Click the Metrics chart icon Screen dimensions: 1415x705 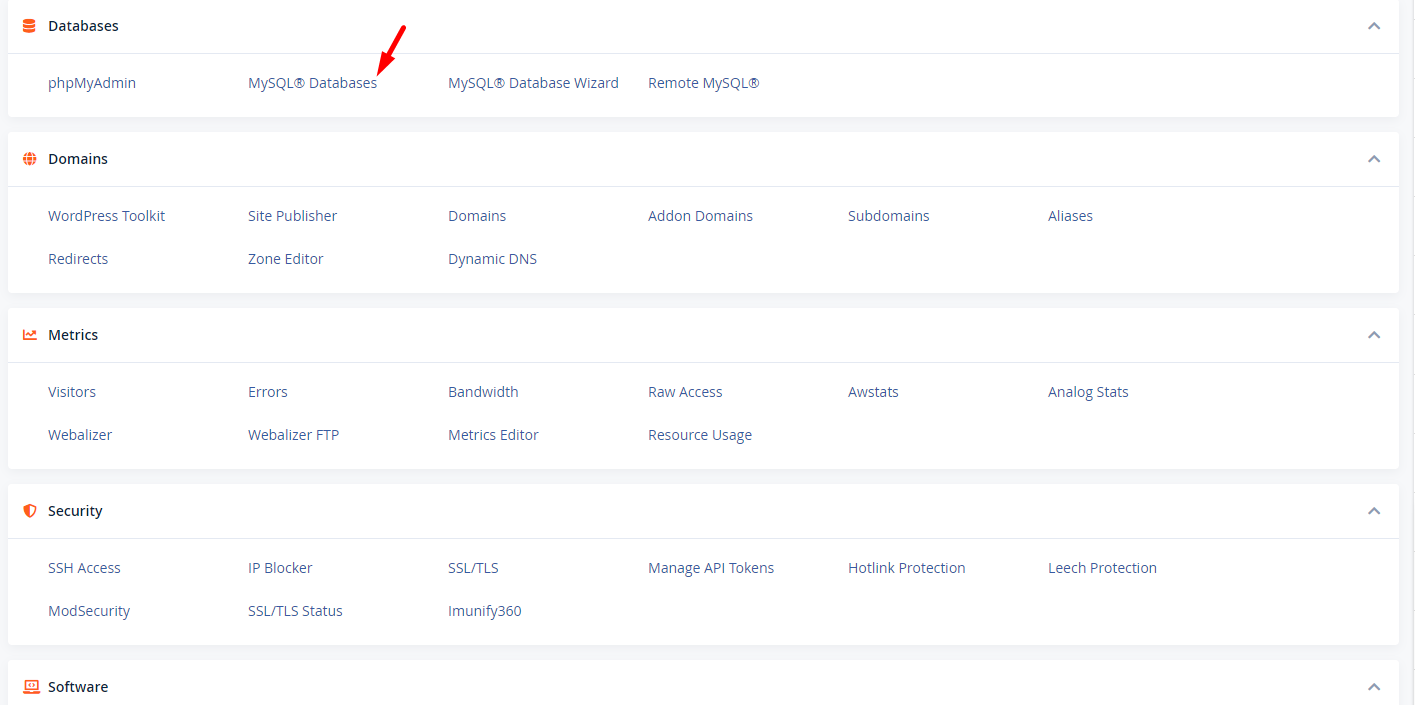tap(30, 335)
